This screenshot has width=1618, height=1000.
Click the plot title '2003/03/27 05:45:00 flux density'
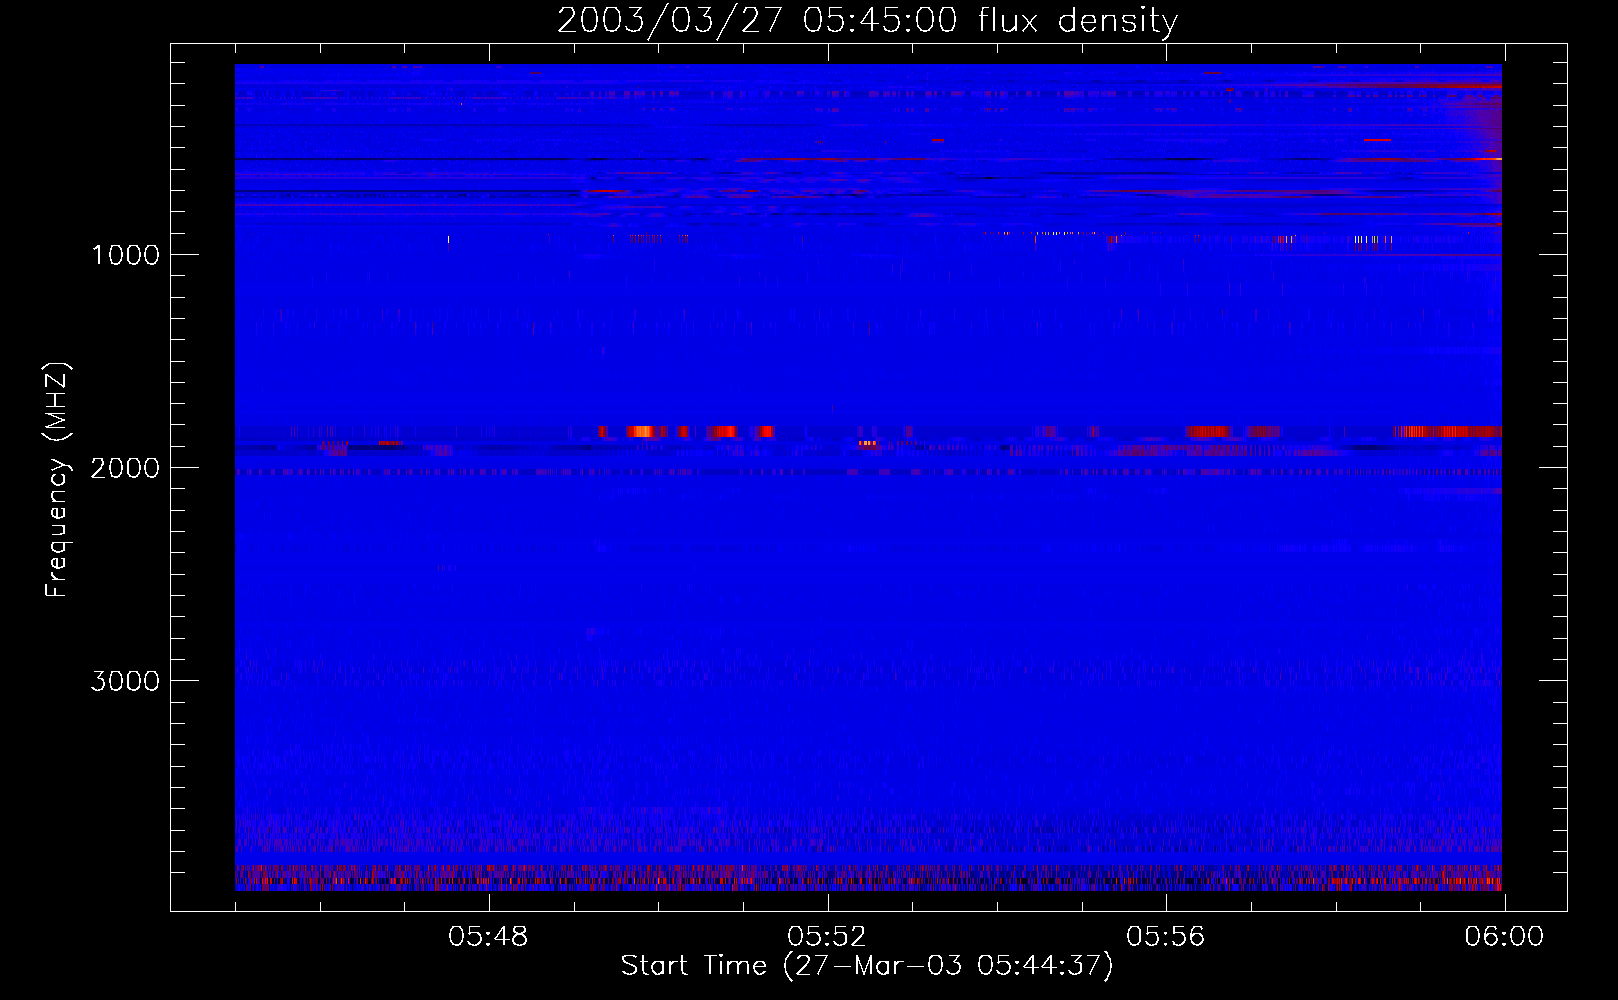(867, 21)
